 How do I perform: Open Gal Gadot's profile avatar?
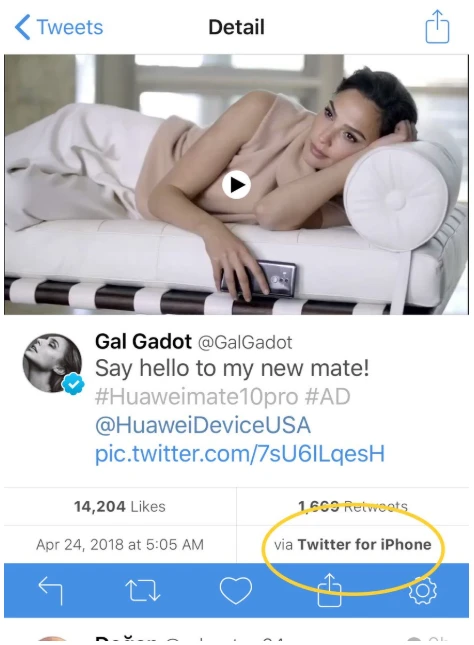(x=52, y=363)
